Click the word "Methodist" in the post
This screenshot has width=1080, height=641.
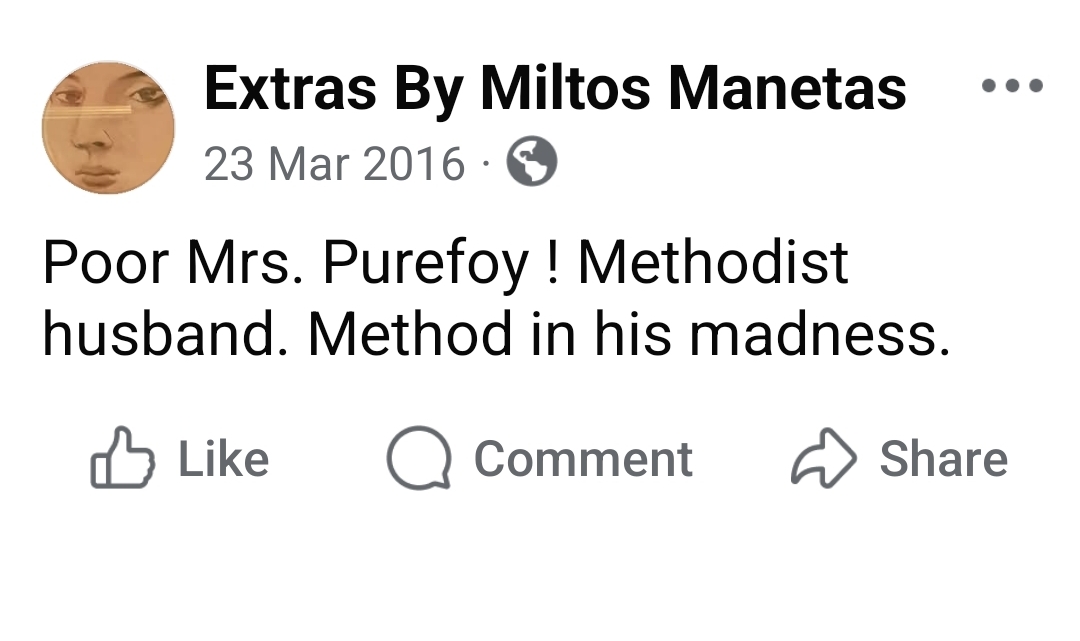coord(712,263)
